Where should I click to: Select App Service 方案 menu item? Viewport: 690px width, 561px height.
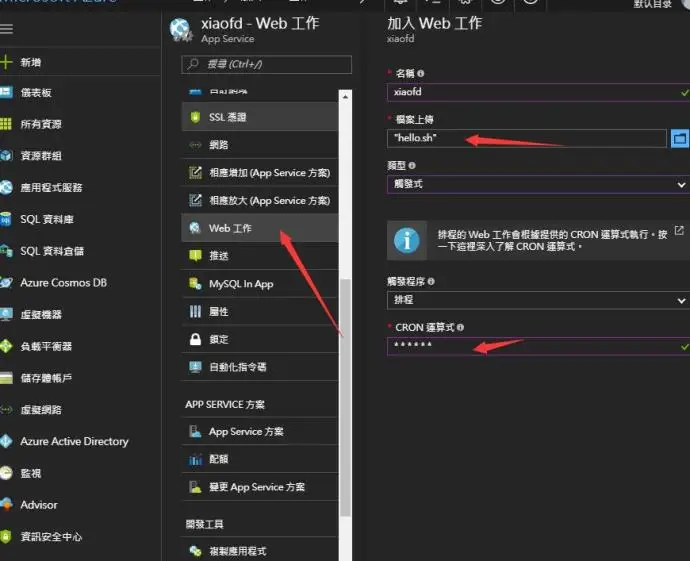[260, 432]
